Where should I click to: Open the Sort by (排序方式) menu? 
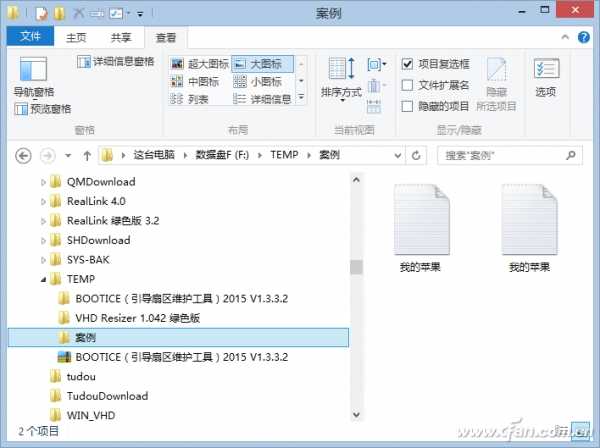point(341,79)
